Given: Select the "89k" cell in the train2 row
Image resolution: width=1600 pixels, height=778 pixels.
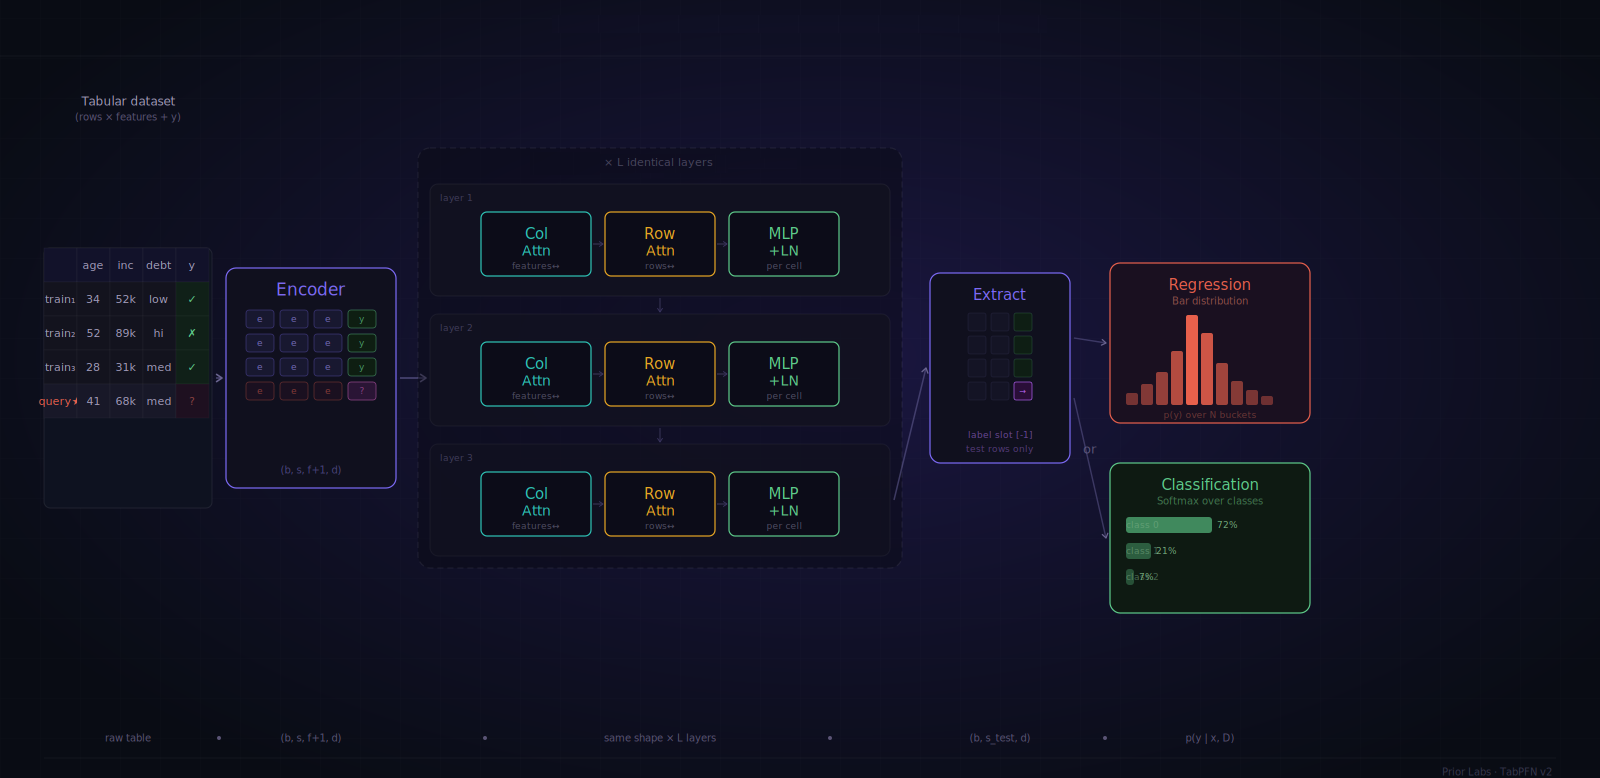Looking at the screenshot, I should (x=126, y=333).
